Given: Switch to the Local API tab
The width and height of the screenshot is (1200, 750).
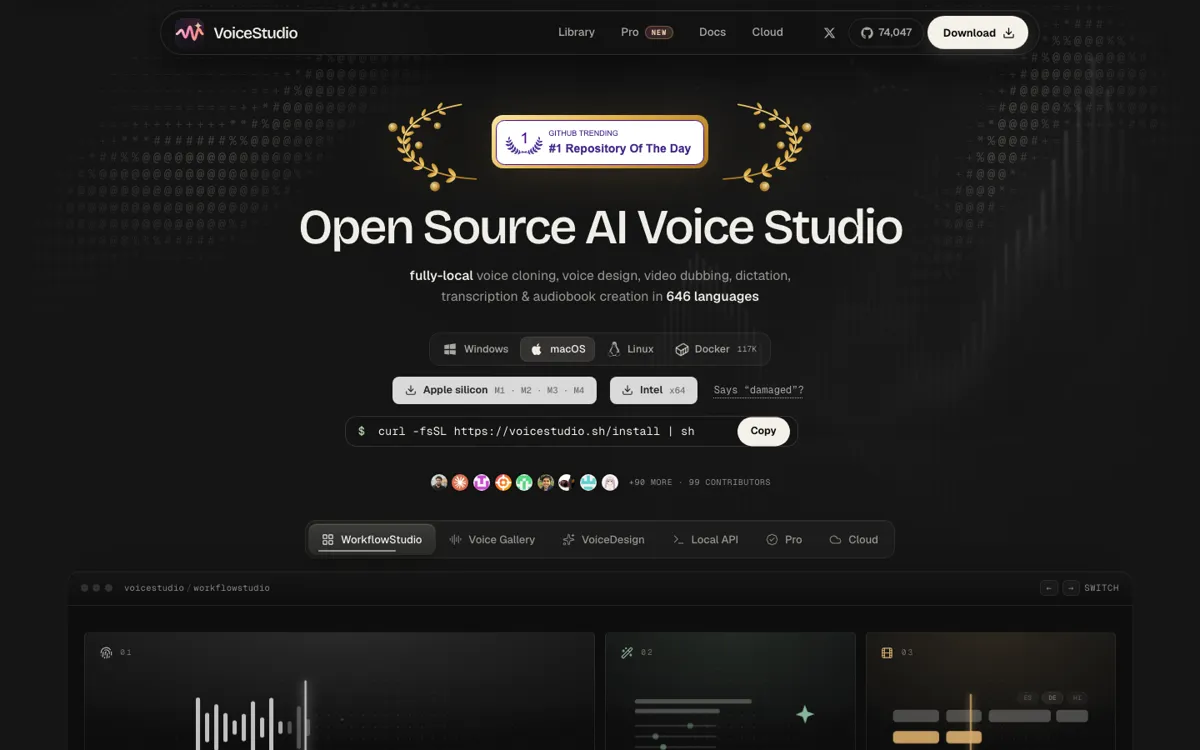Looking at the screenshot, I should coord(705,539).
